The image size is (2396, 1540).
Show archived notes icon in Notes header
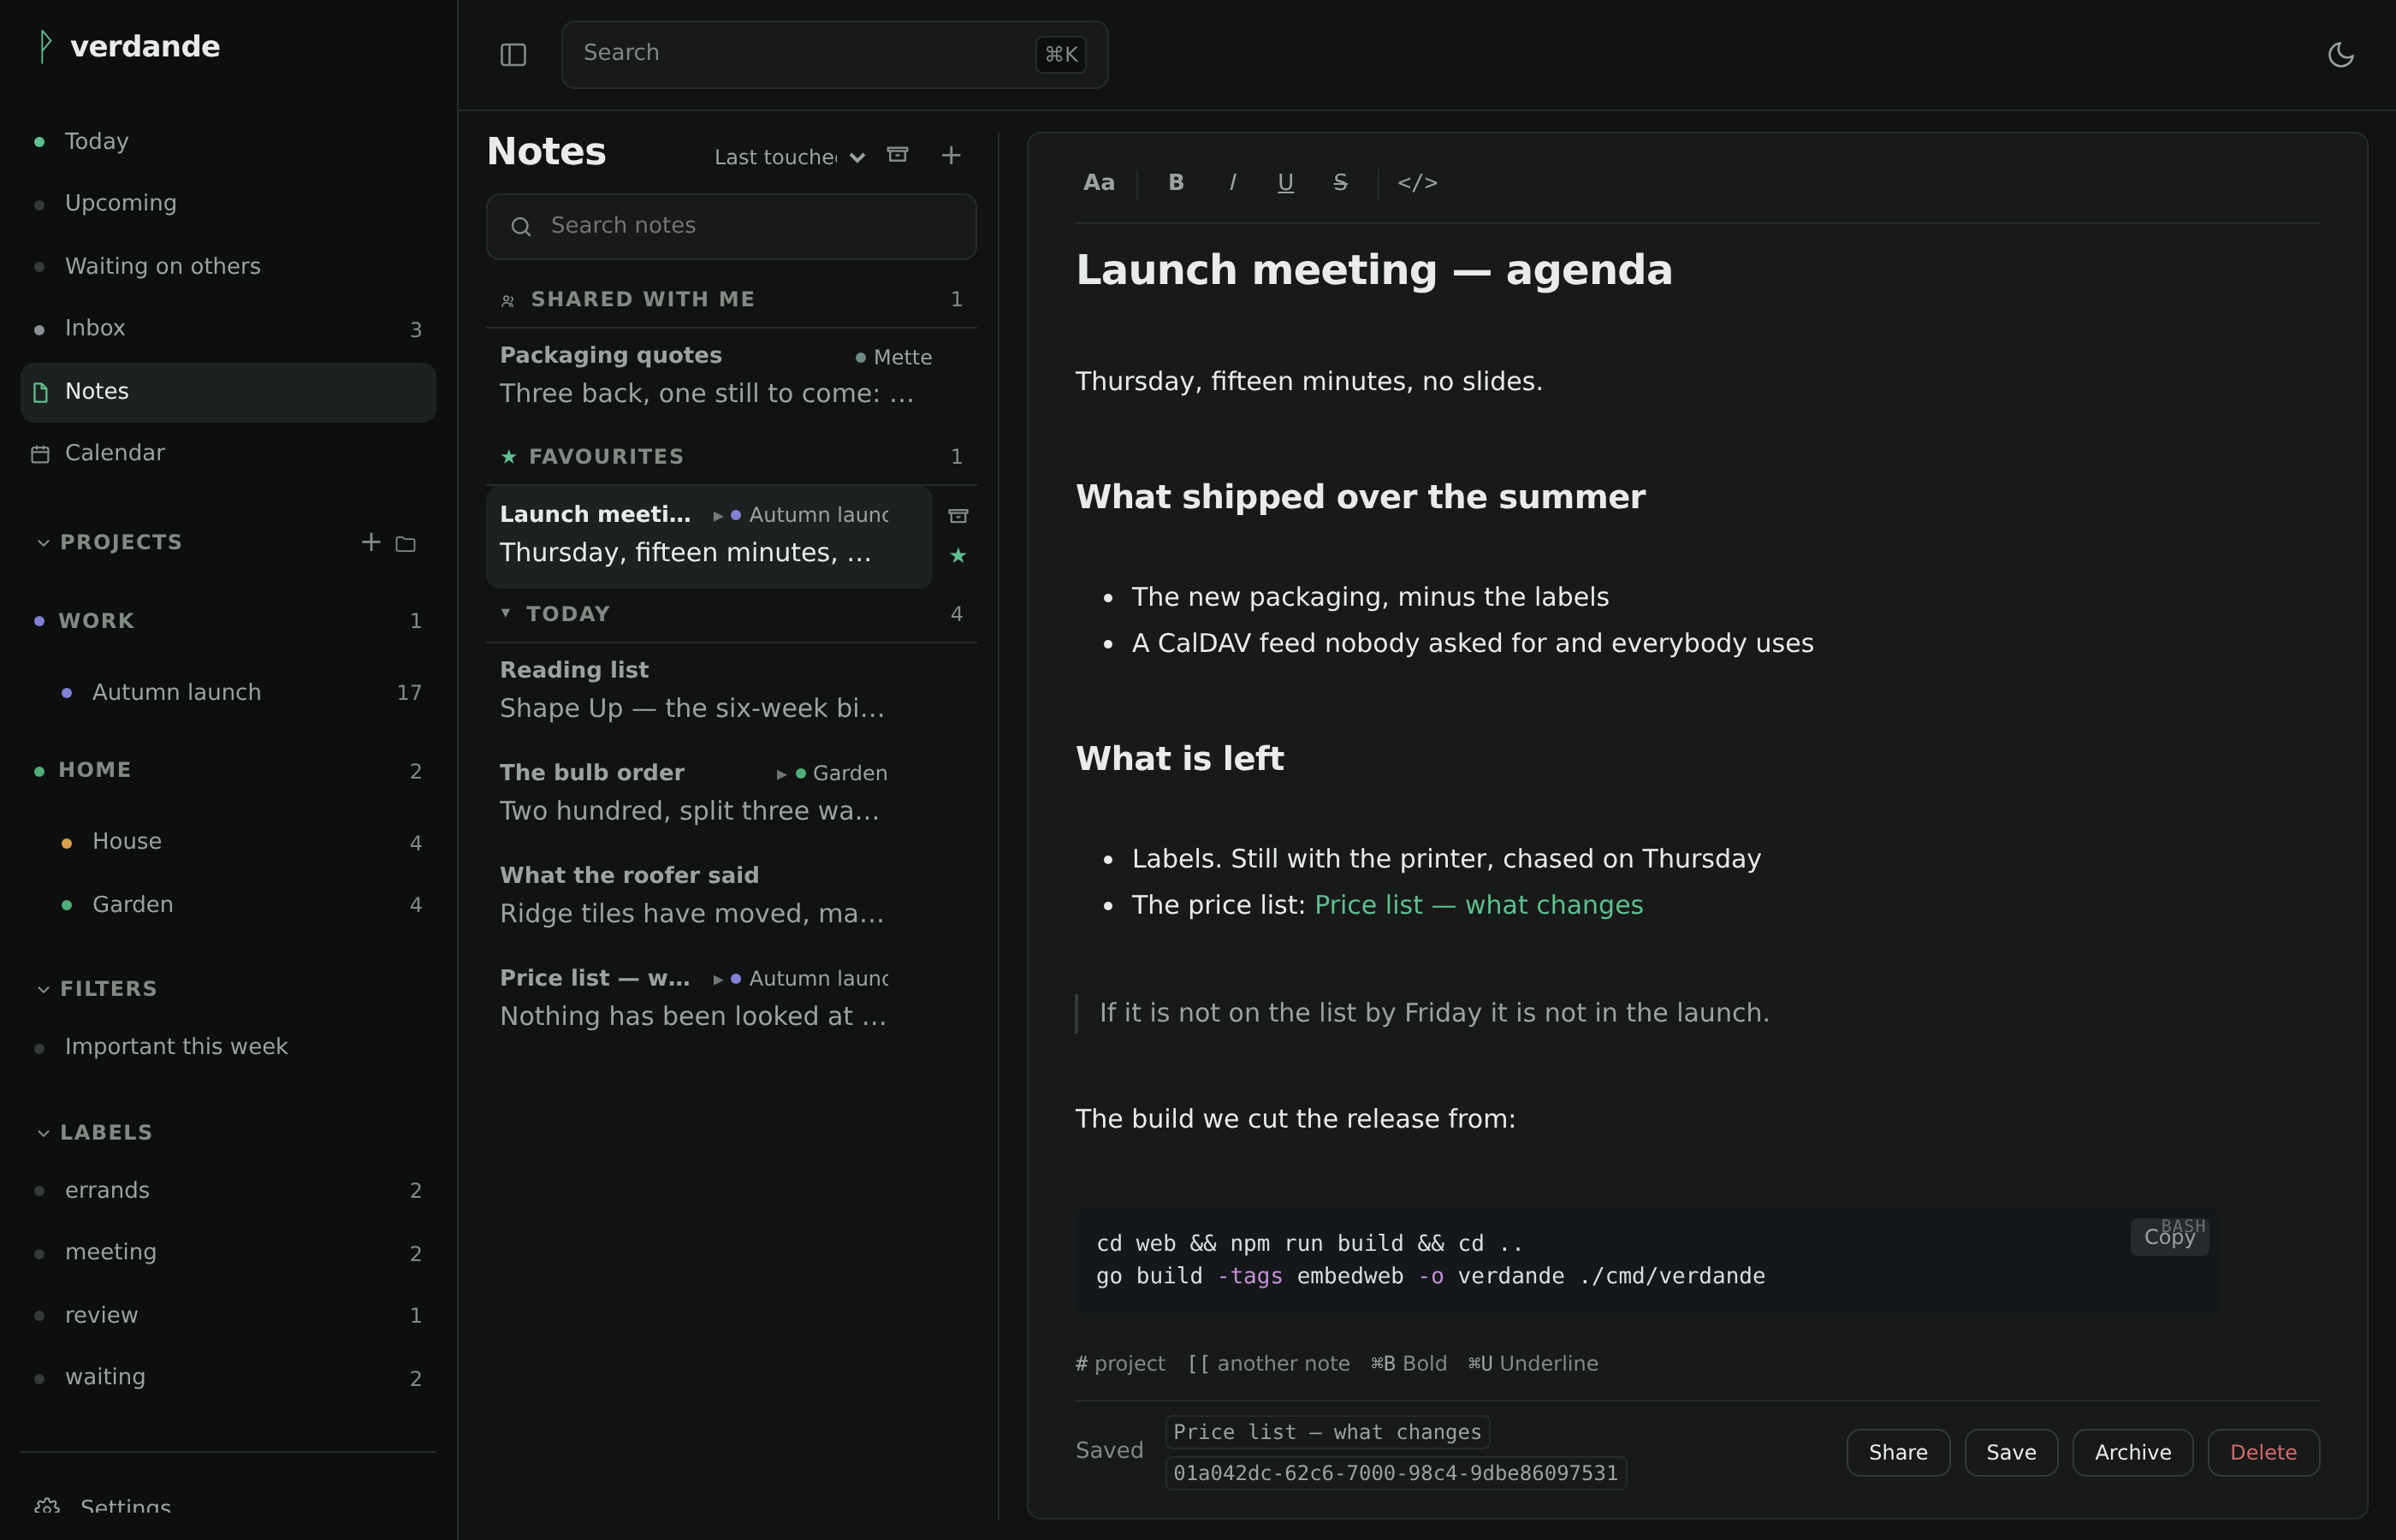coord(897,154)
